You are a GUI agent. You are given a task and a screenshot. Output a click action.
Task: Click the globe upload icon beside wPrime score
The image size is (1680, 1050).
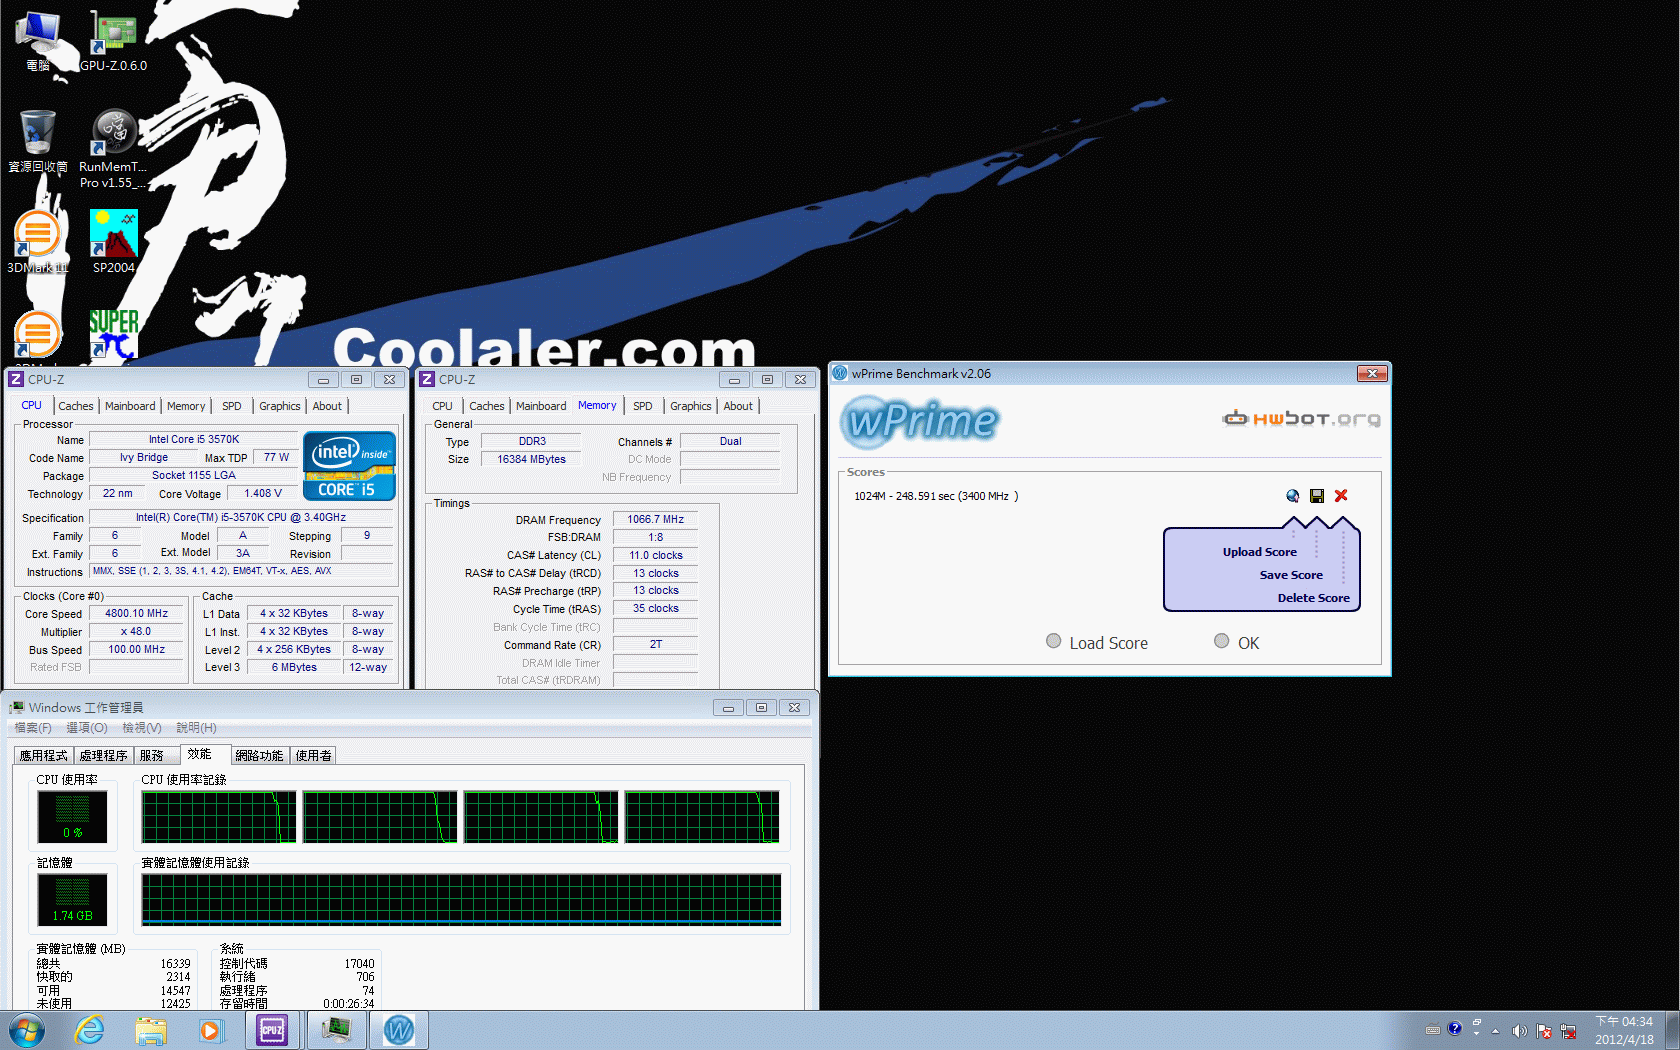1293,496
